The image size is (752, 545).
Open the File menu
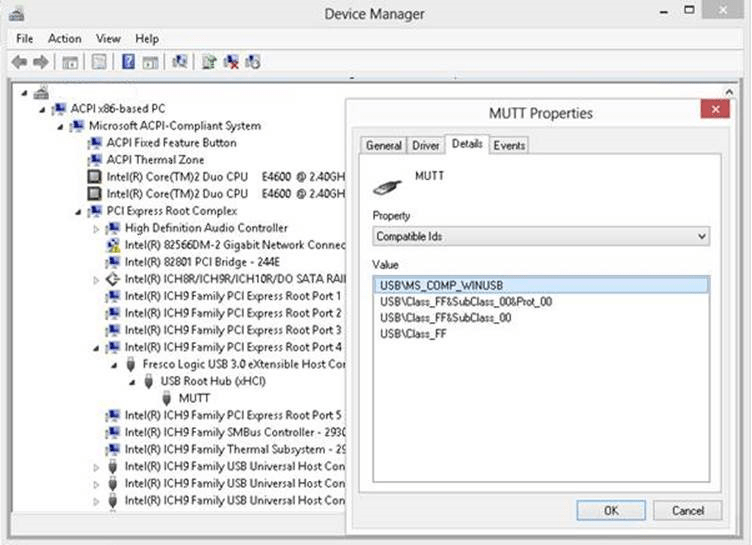(x=24, y=38)
